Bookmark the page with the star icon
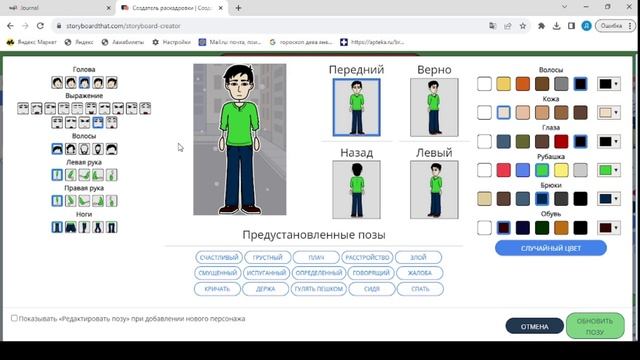 pos(523,26)
